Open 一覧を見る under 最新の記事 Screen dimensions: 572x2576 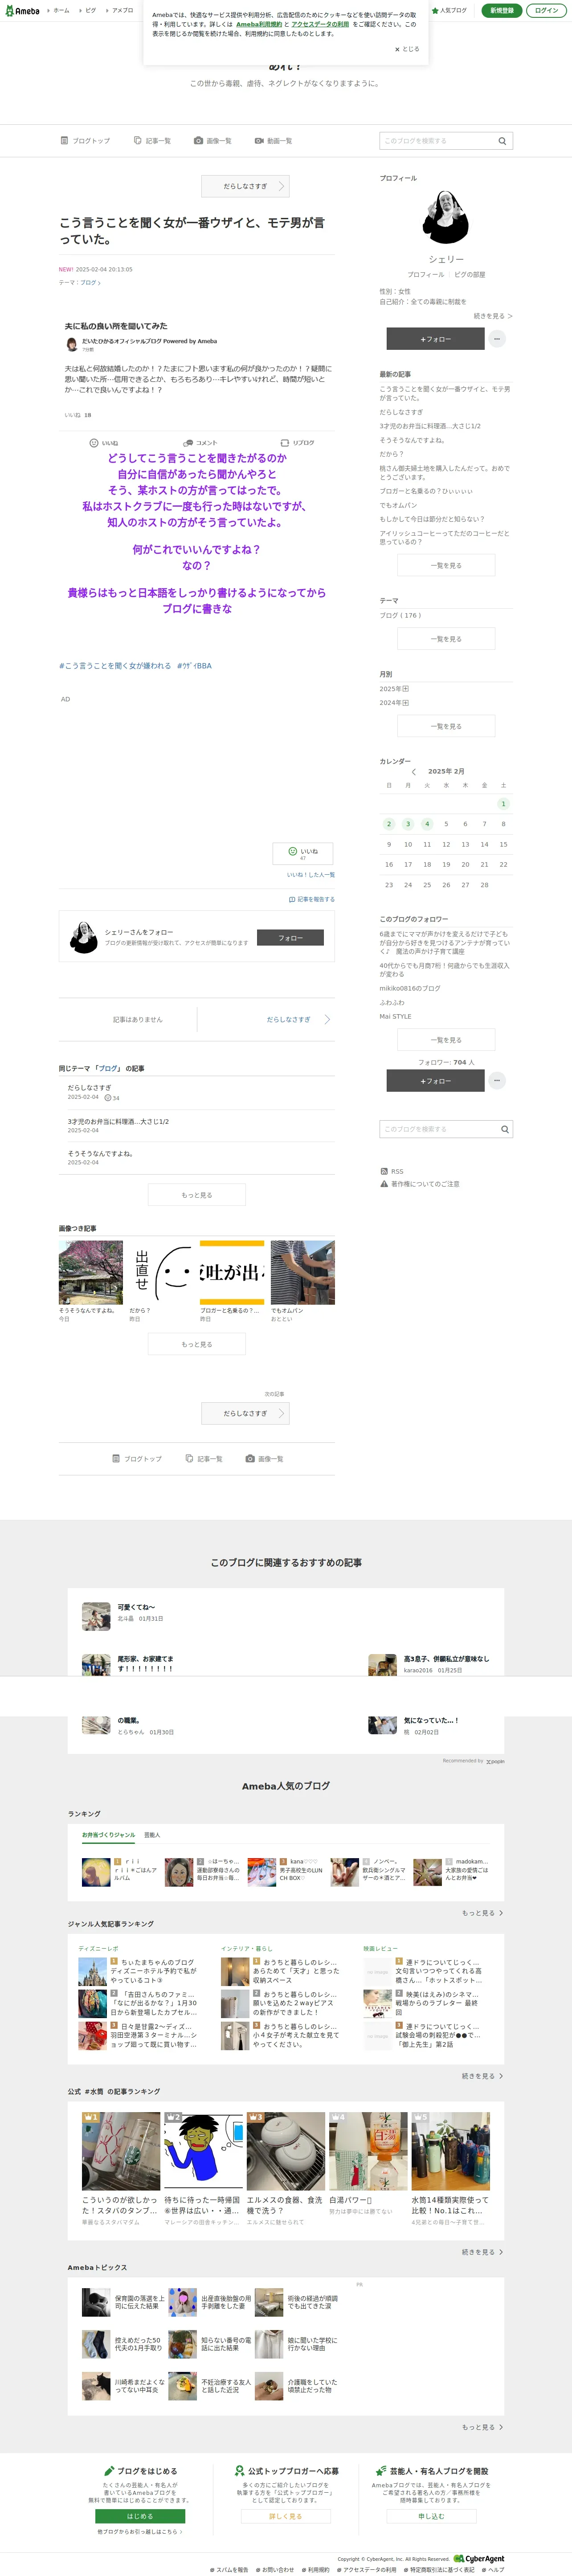(446, 565)
